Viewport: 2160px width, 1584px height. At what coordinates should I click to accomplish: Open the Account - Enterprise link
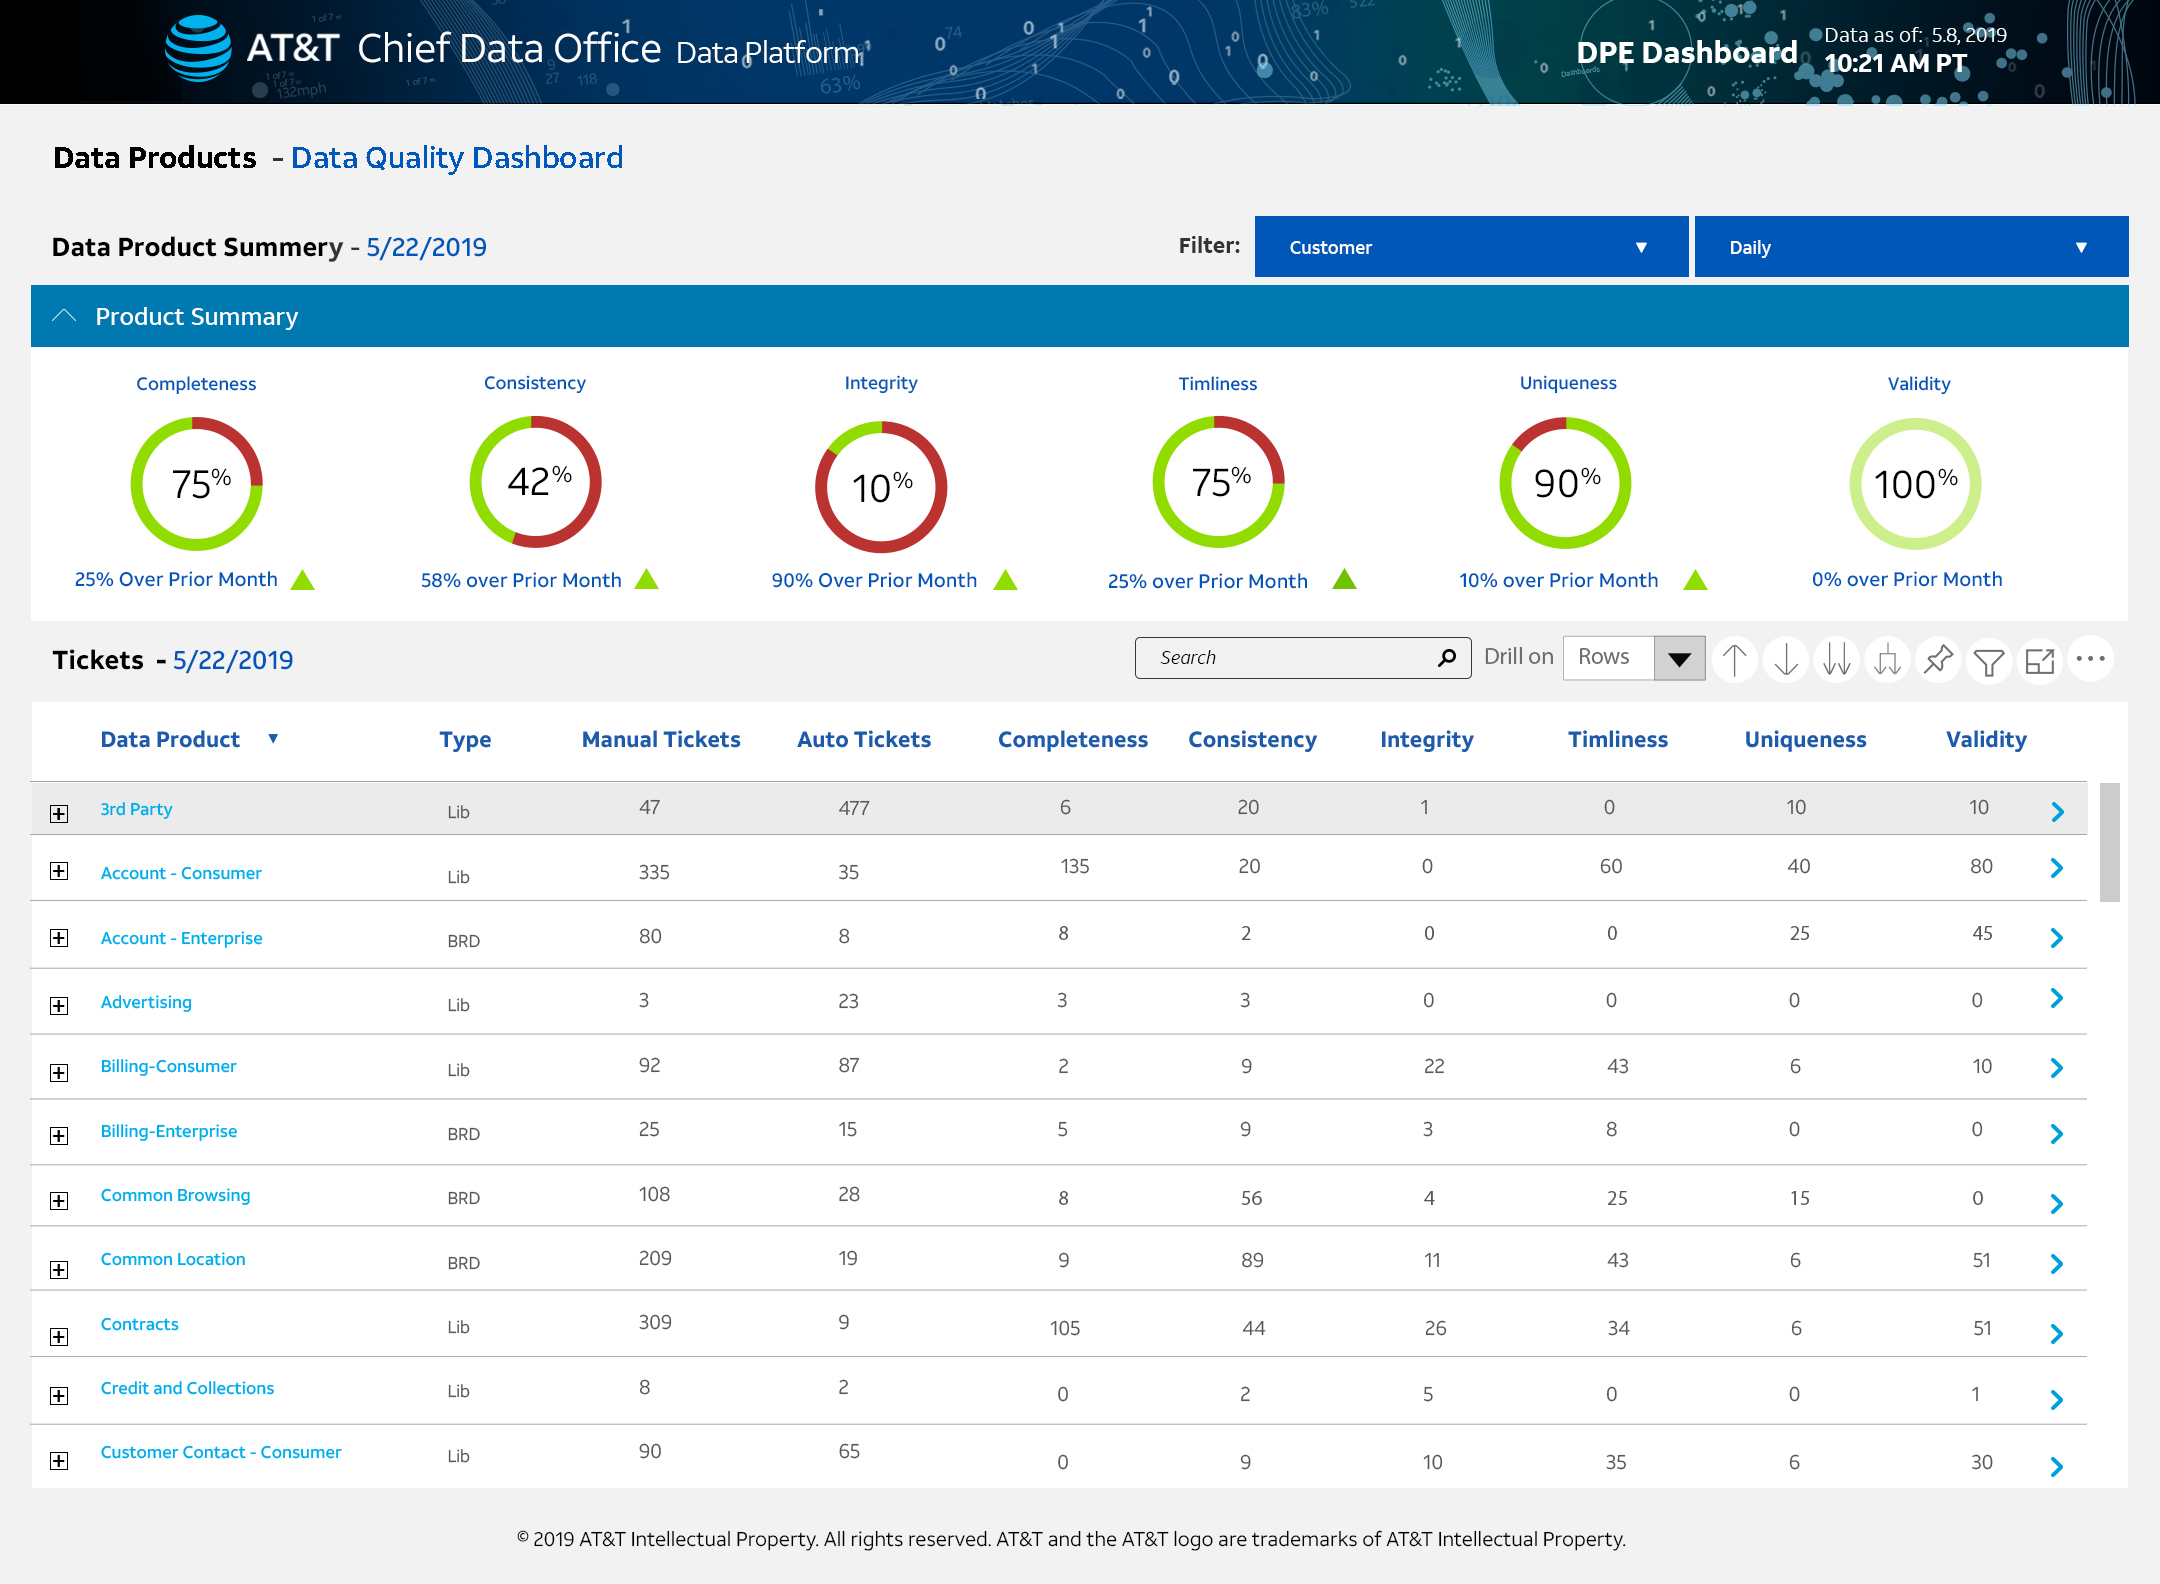181,938
